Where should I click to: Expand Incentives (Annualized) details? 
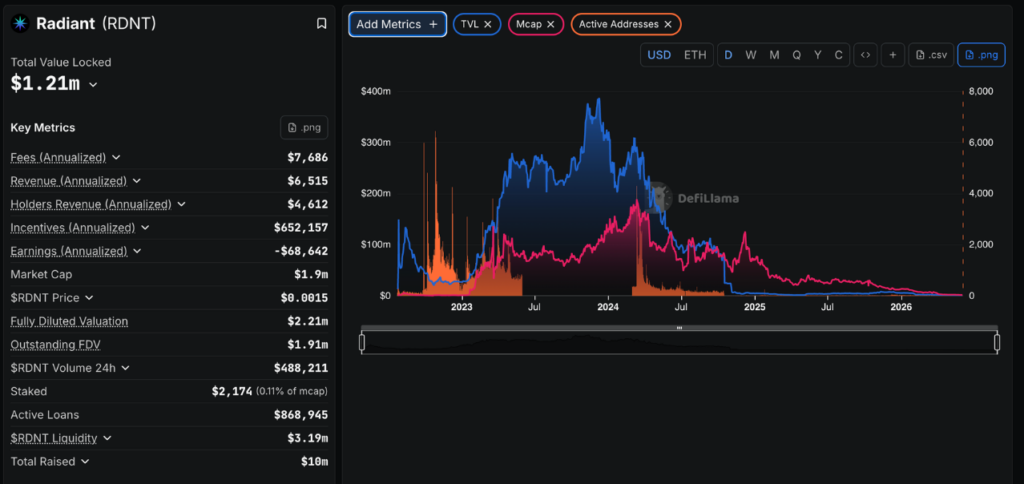tap(145, 227)
